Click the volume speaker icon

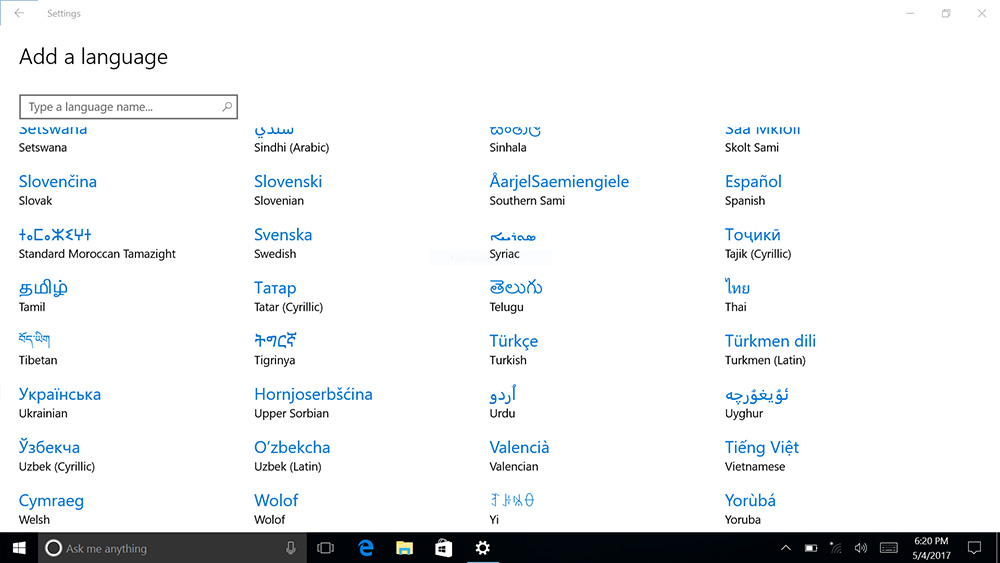click(860, 548)
